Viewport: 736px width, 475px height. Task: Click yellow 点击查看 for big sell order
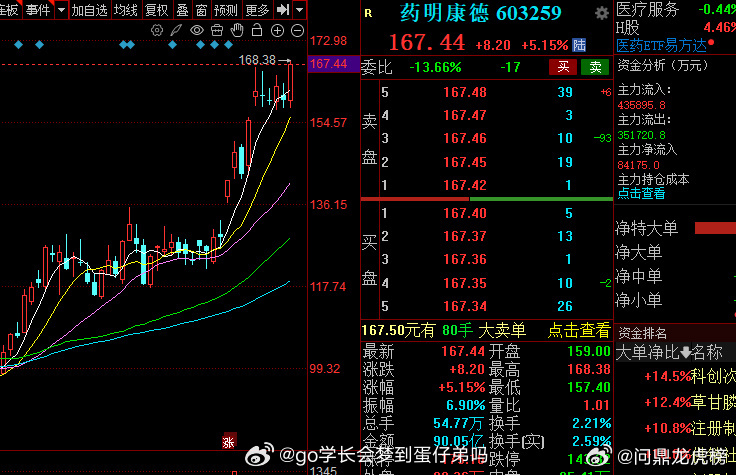tap(579, 330)
